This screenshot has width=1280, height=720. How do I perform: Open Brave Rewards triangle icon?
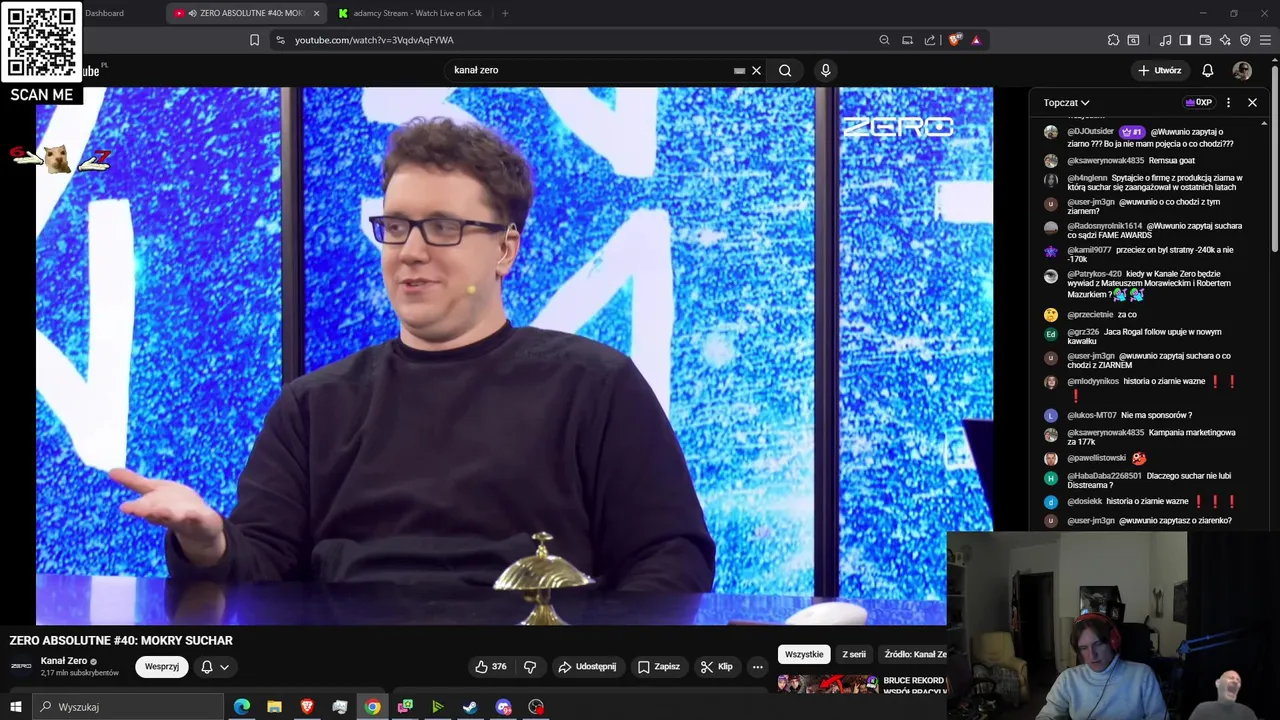(x=976, y=40)
